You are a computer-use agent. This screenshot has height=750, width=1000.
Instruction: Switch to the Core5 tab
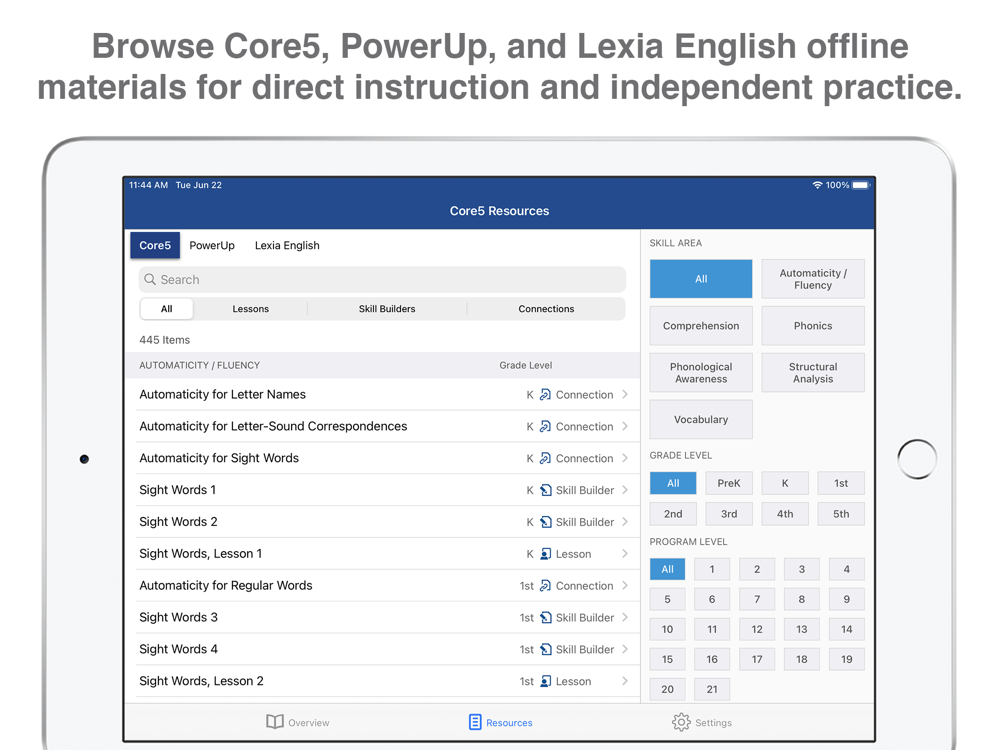(x=155, y=246)
